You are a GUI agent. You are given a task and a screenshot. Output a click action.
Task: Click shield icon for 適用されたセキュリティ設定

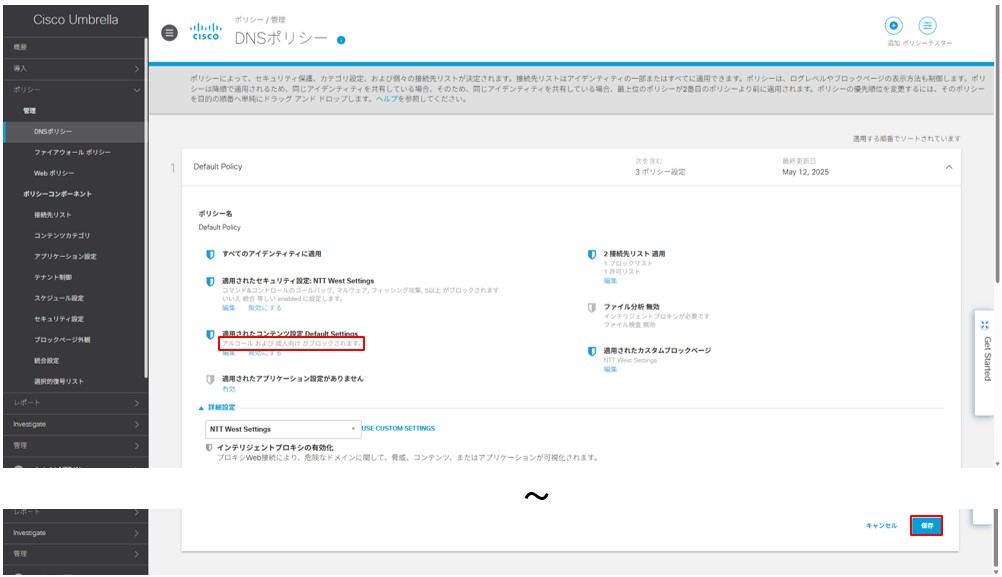210,281
